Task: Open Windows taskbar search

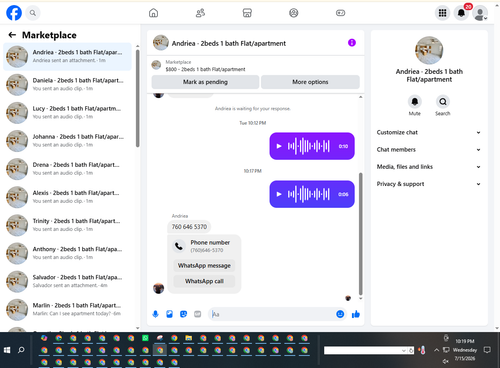Action: click(x=21, y=350)
